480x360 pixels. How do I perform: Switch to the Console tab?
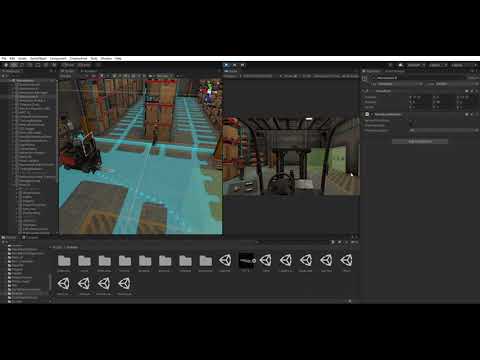(x=31, y=238)
